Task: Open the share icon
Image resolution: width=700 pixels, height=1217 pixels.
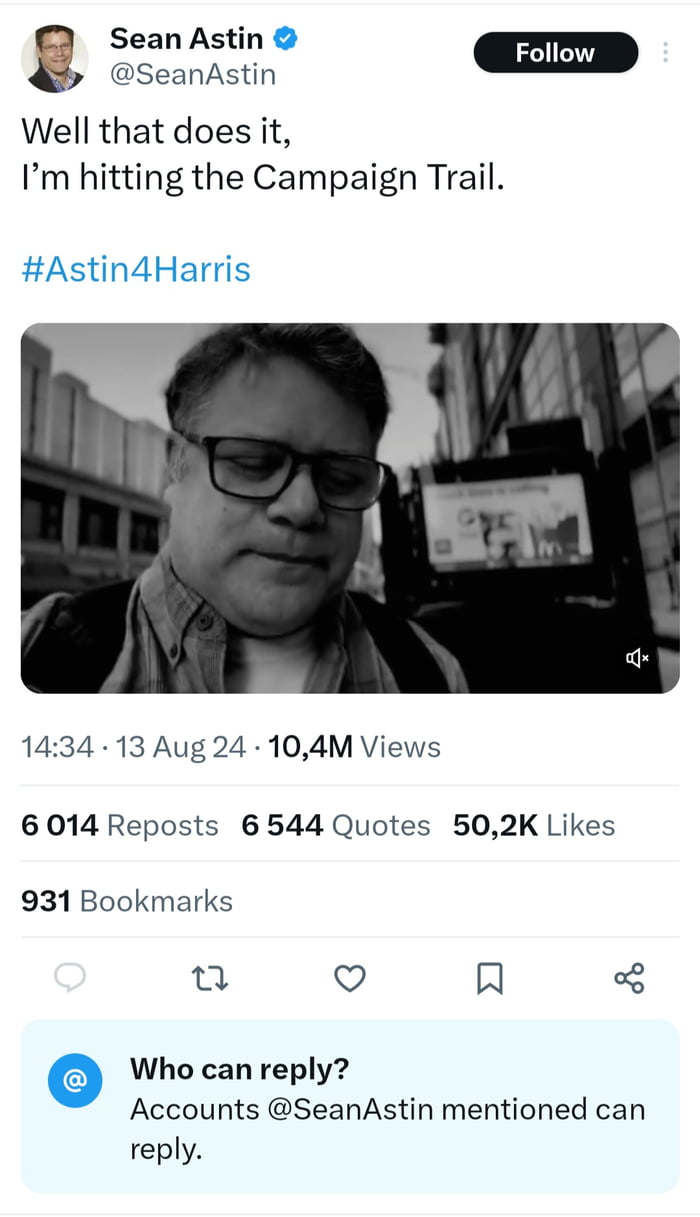Action: pyautogui.click(x=629, y=978)
